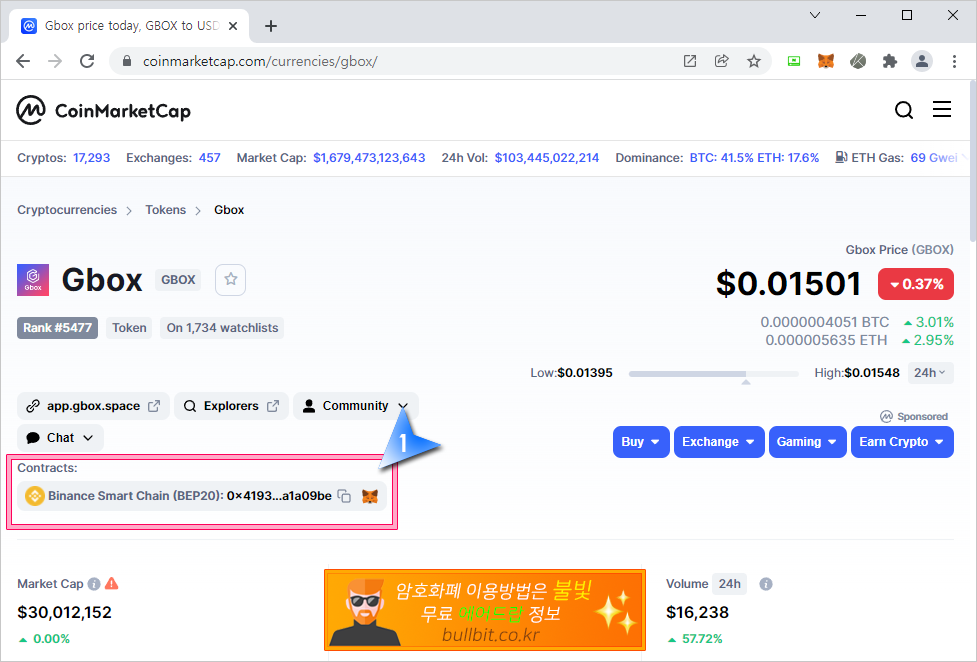Click the Market Cap $1,679,473,123,643 value
Screen dimensions: 977x662
(x=369, y=158)
